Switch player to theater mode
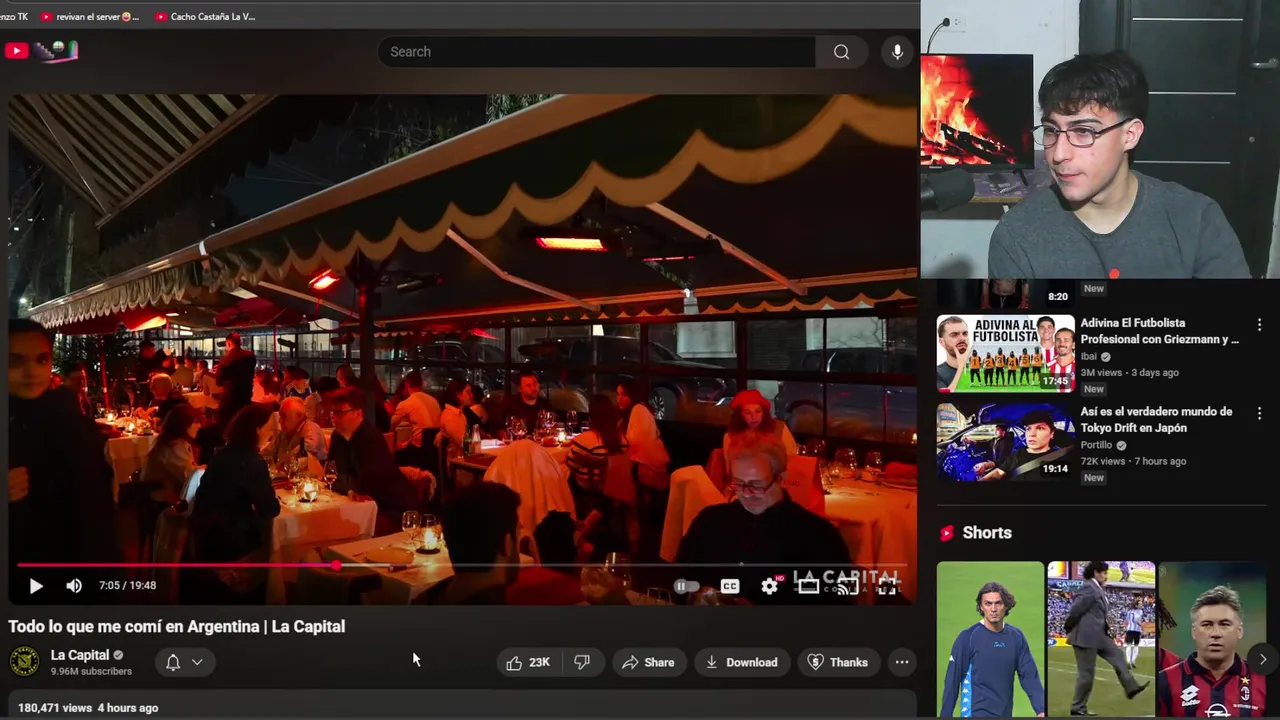1280x720 pixels. [808, 587]
